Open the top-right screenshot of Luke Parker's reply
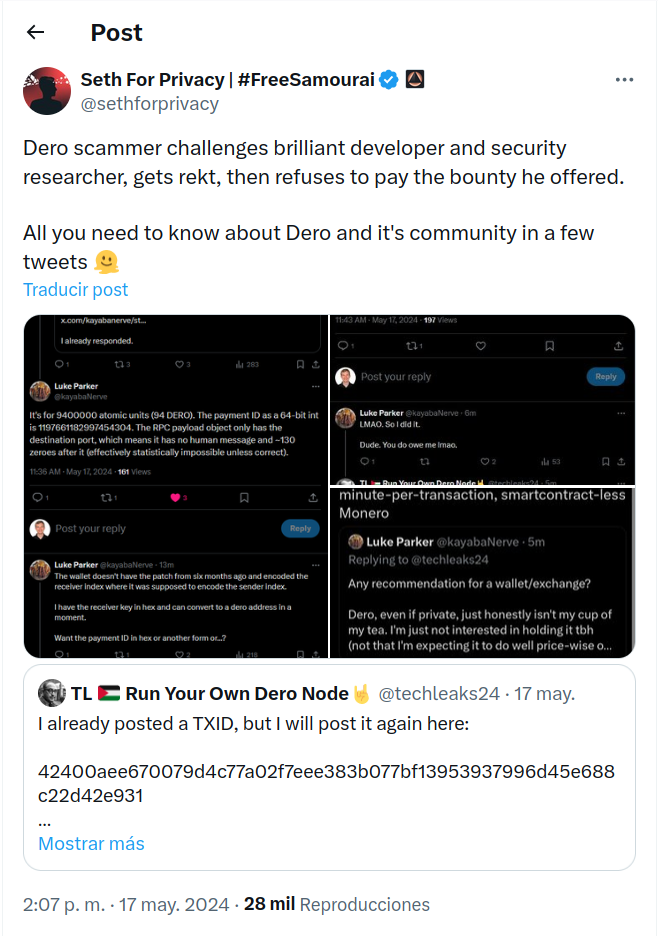The height and width of the screenshot is (936, 658). point(482,398)
